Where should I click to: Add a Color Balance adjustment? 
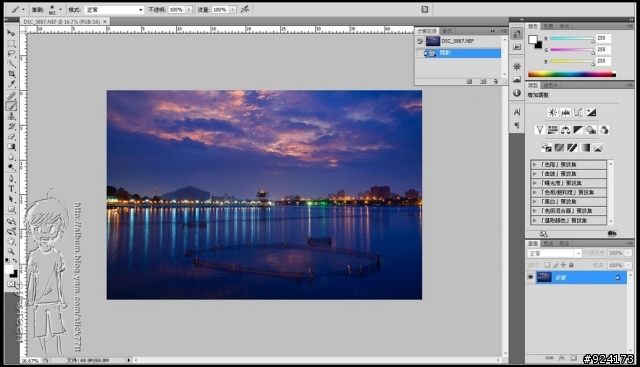[x=565, y=130]
